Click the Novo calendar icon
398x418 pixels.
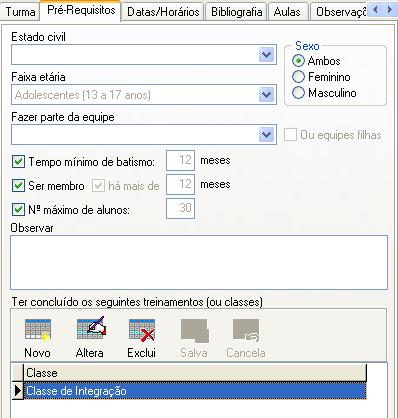tap(38, 330)
